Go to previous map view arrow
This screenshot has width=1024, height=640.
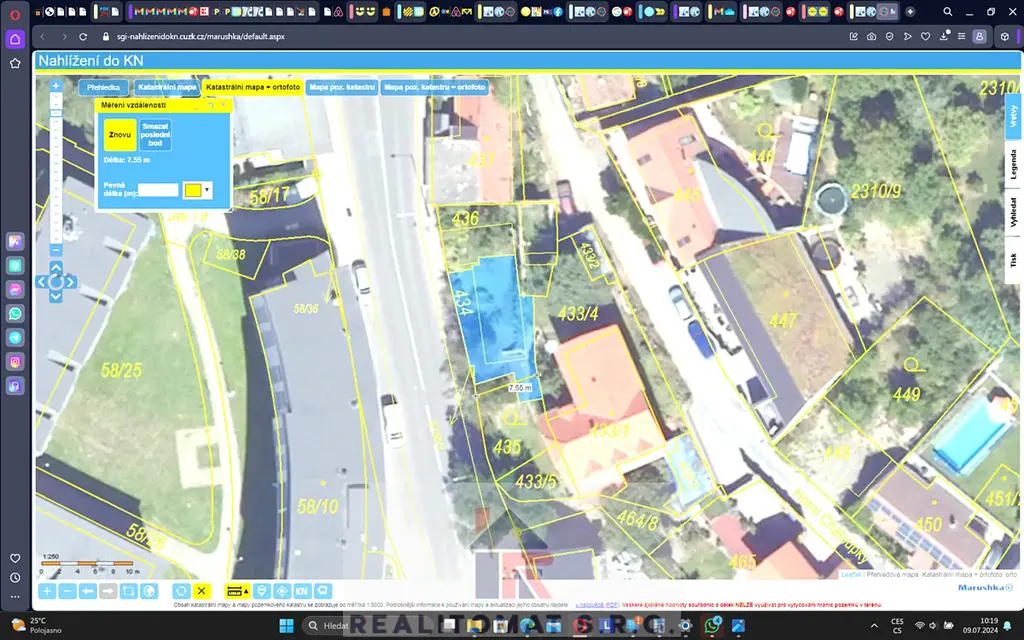point(88,591)
